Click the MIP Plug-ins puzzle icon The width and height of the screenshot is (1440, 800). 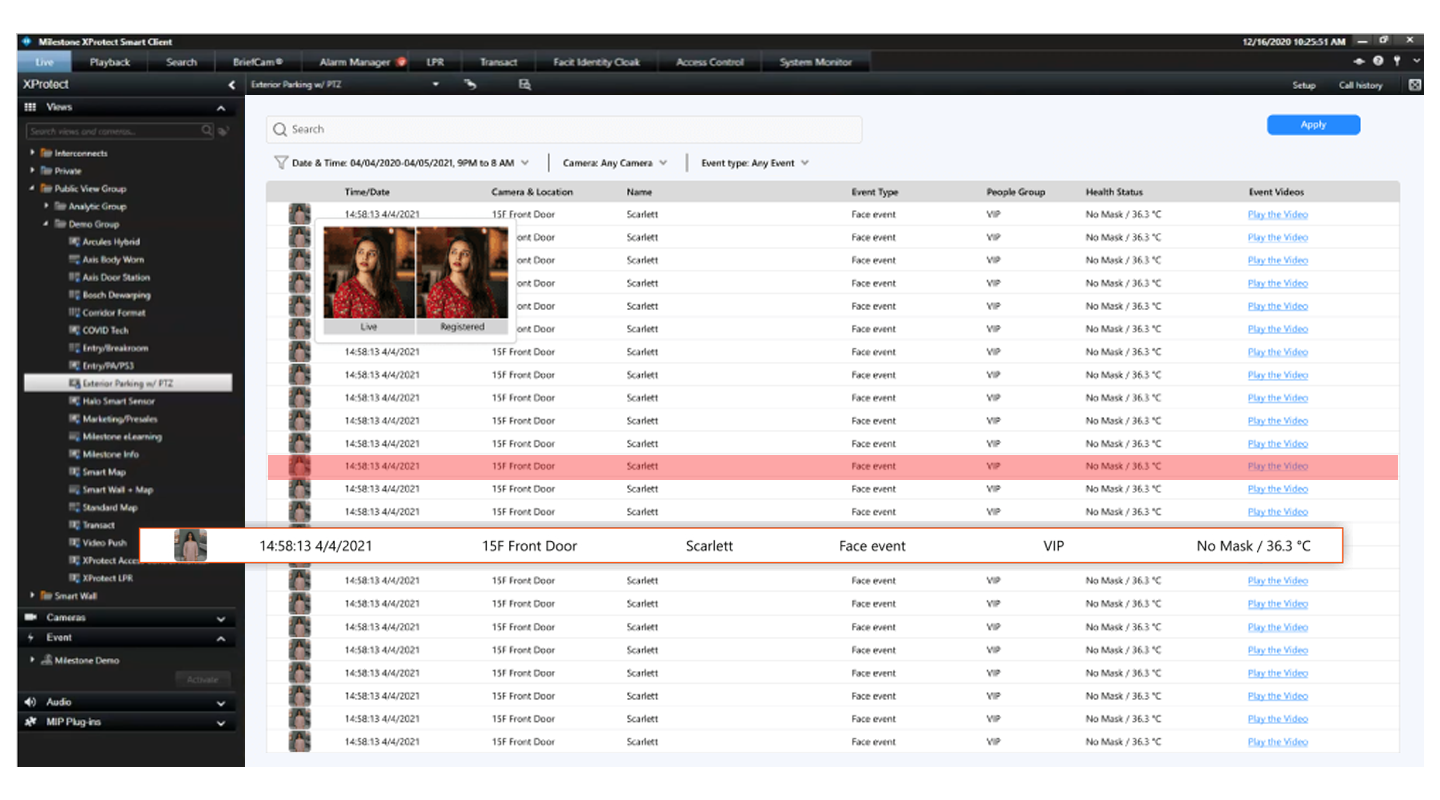click(x=30, y=722)
